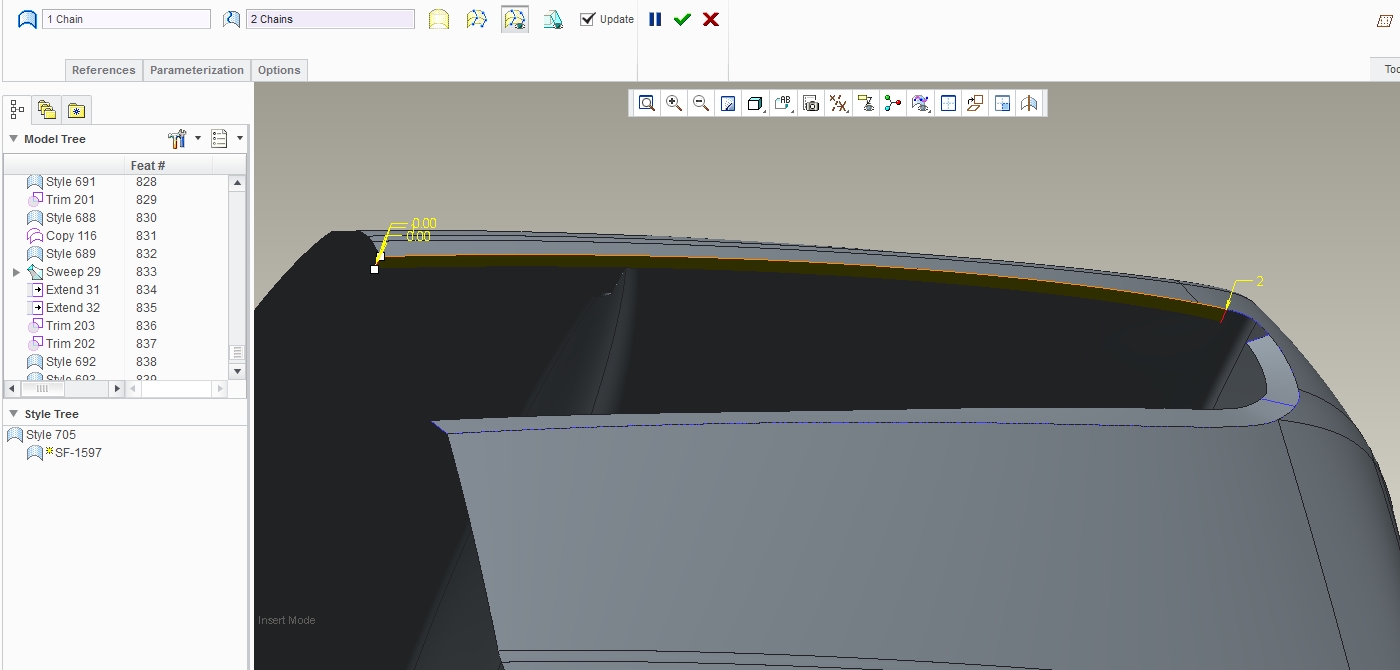1400x670 pixels.
Task: Click the internal chains collector icon
Action: [x=232, y=19]
